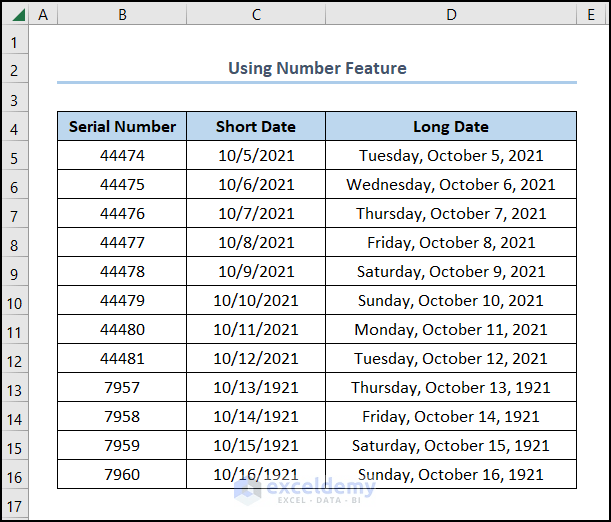This screenshot has width=611, height=522.
Task: Click the short date 10/16/1921 cell
Action: (x=256, y=474)
